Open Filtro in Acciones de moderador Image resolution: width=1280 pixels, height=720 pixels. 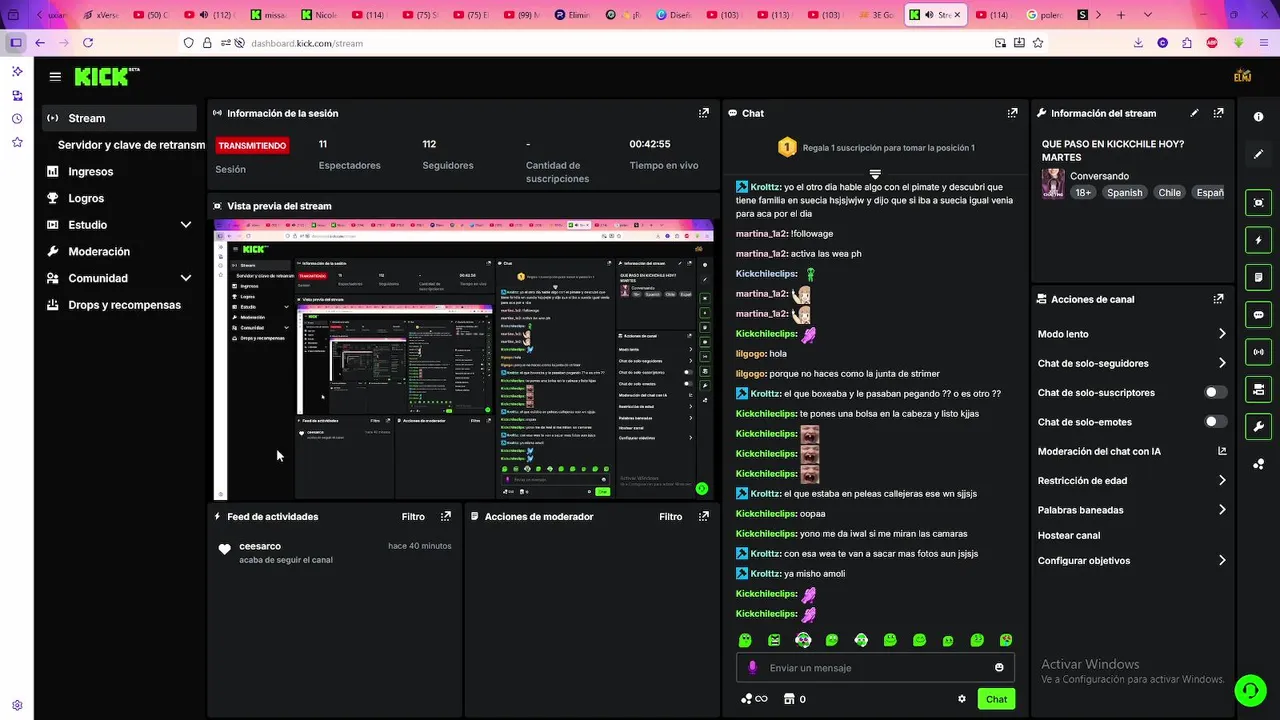(x=671, y=517)
